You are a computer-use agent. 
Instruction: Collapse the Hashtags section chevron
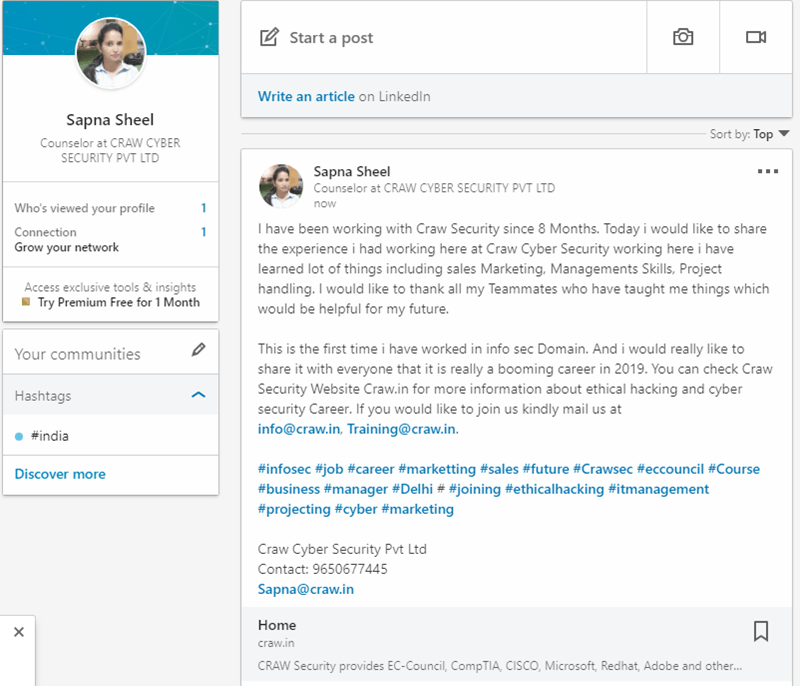coord(198,395)
